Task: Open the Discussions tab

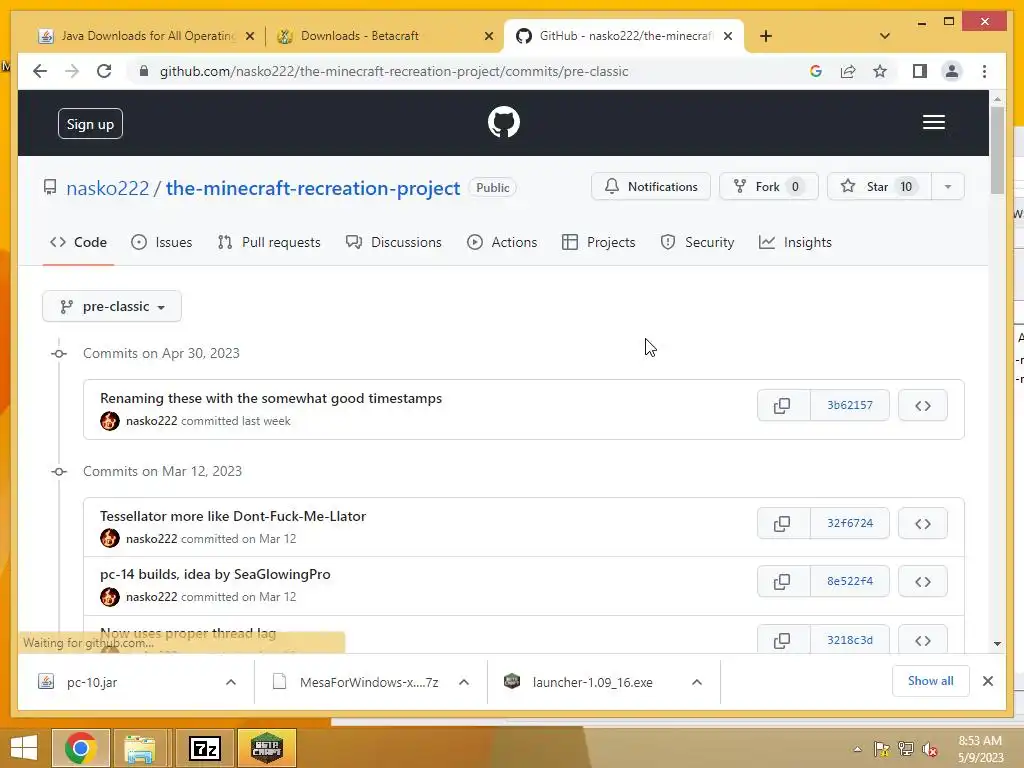Action: pos(394,242)
